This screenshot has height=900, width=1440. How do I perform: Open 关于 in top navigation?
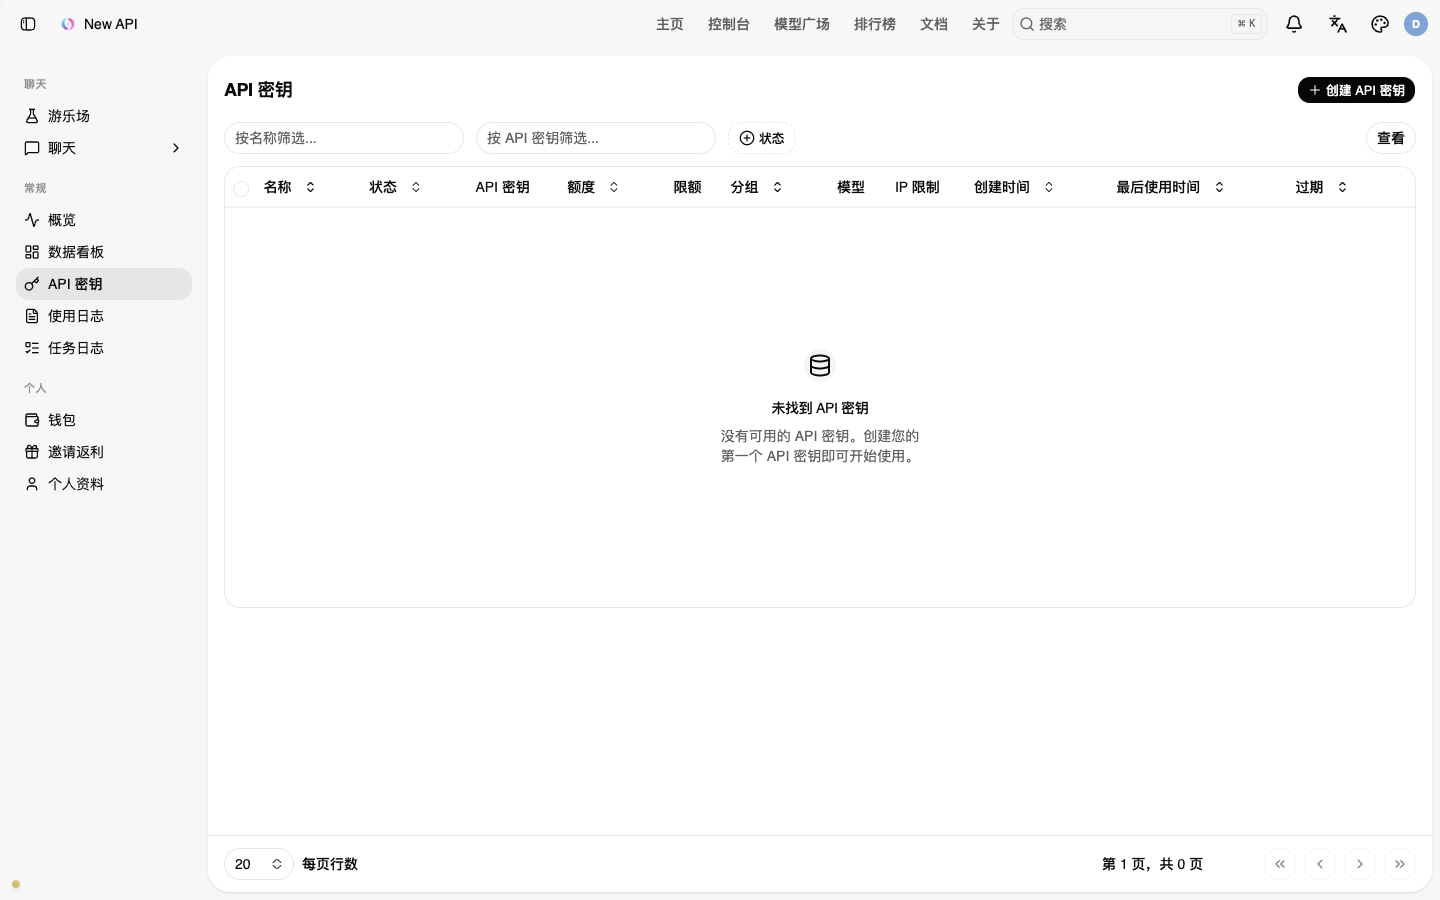click(986, 24)
